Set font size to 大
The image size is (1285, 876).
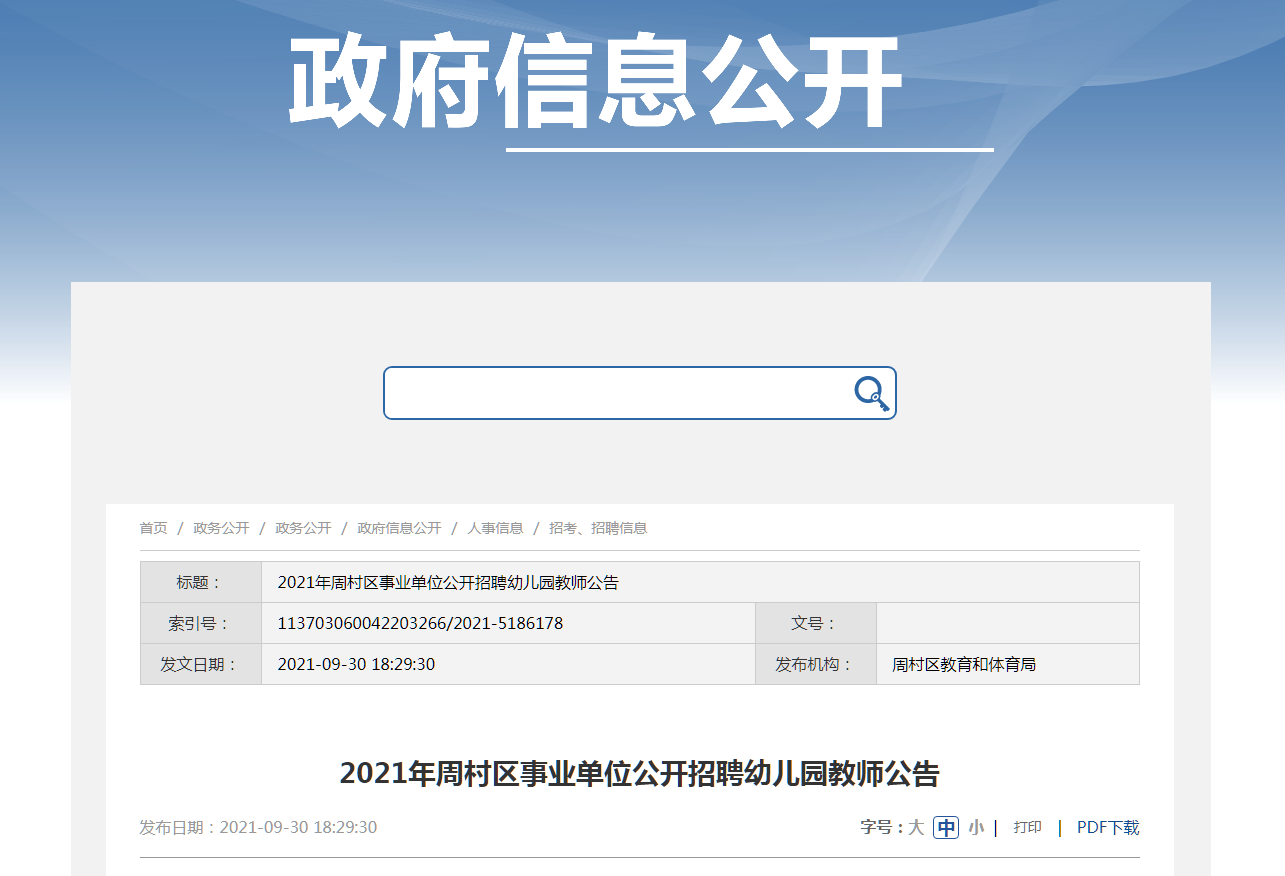tap(916, 828)
